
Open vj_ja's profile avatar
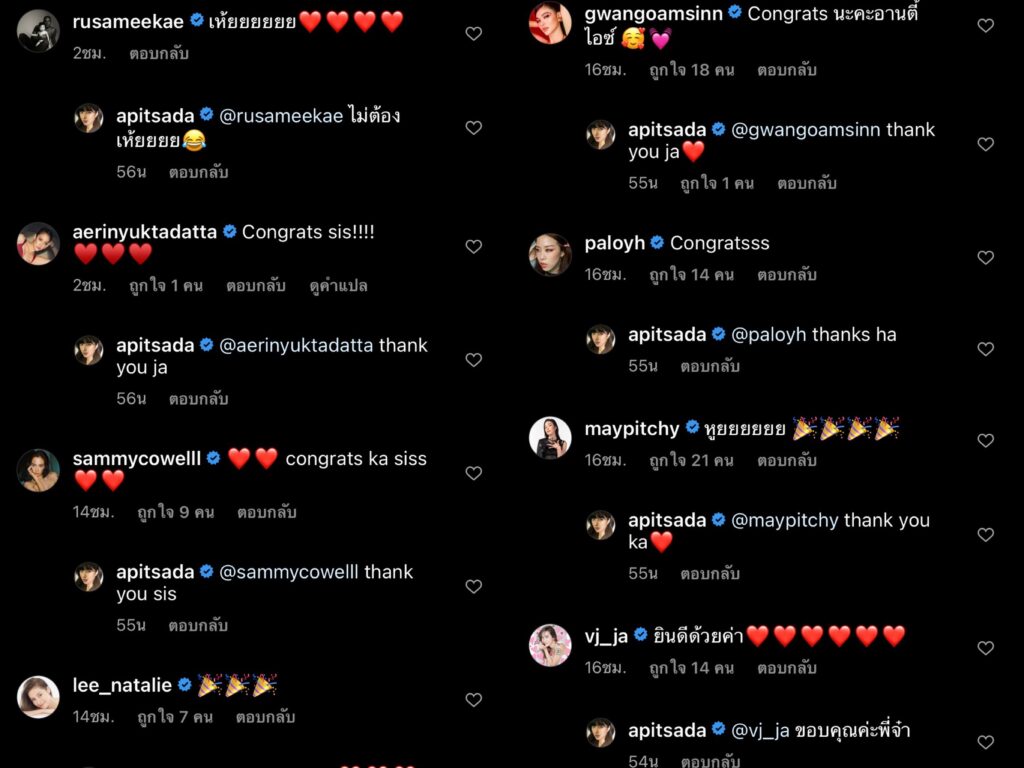550,645
